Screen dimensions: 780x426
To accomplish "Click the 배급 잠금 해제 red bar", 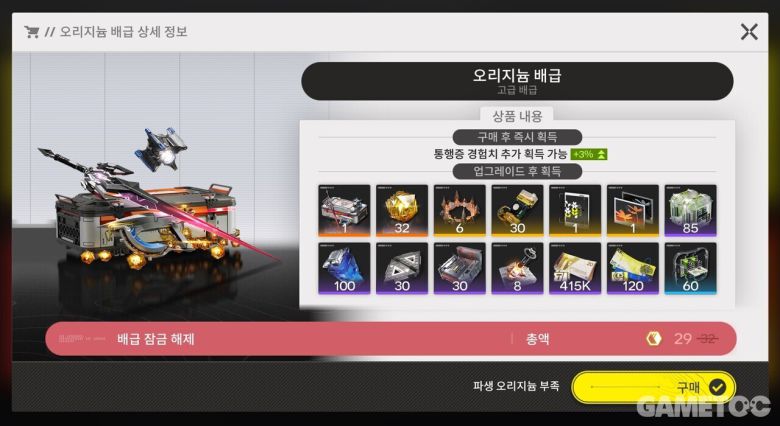I will point(390,339).
